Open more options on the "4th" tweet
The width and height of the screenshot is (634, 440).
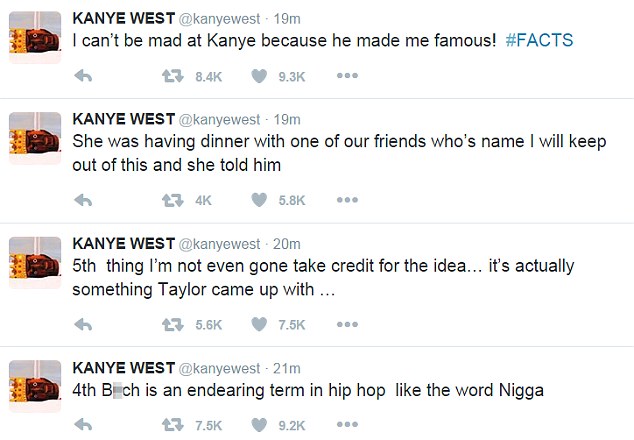[x=347, y=425]
